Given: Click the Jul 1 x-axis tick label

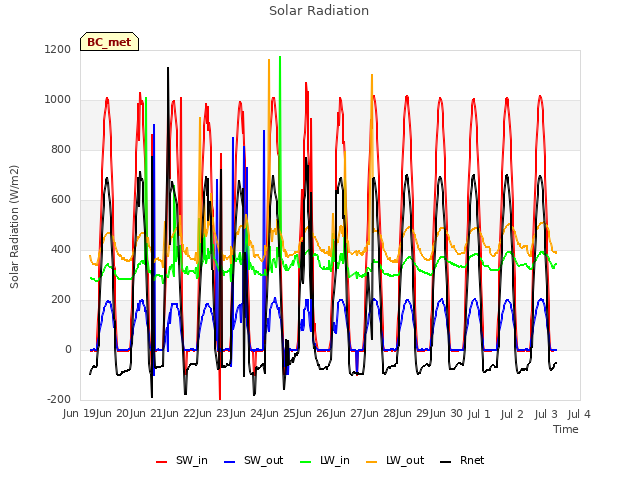Looking at the screenshot, I should click(479, 414).
